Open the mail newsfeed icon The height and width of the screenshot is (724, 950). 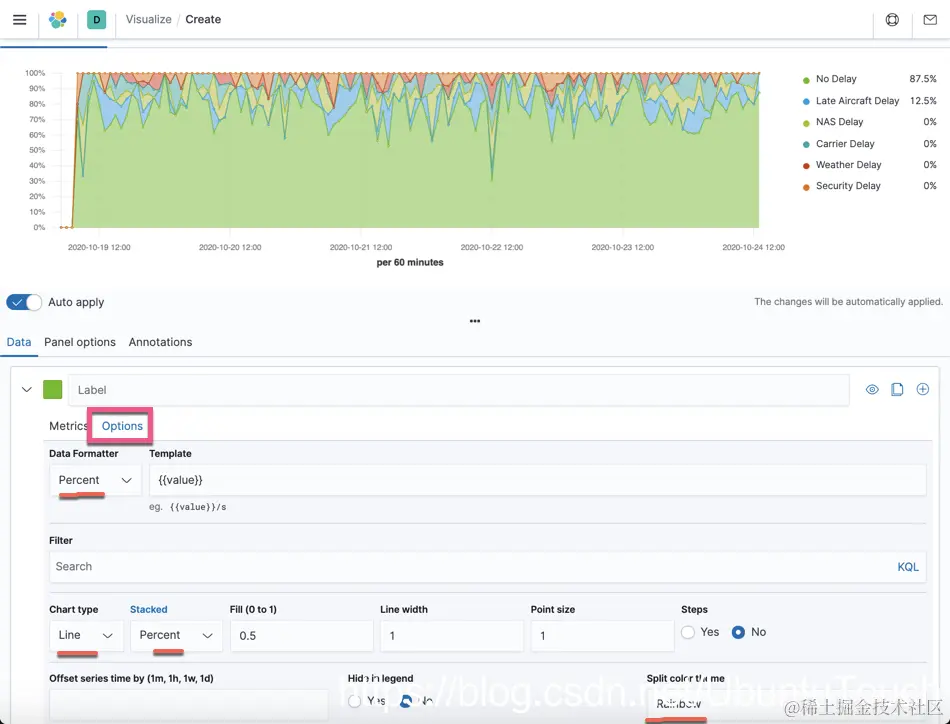pyautogui.click(x=930, y=19)
